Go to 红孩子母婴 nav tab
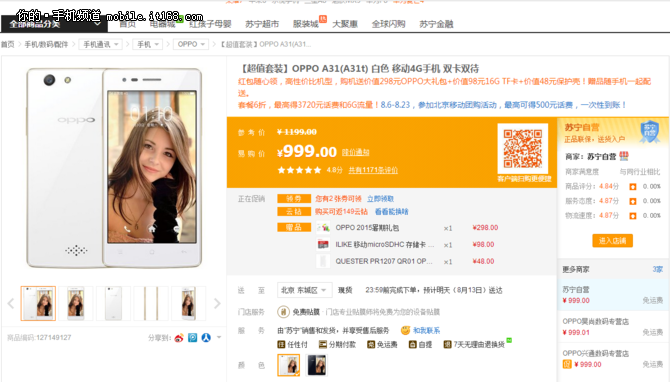The image size is (670, 382). [210, 24]
